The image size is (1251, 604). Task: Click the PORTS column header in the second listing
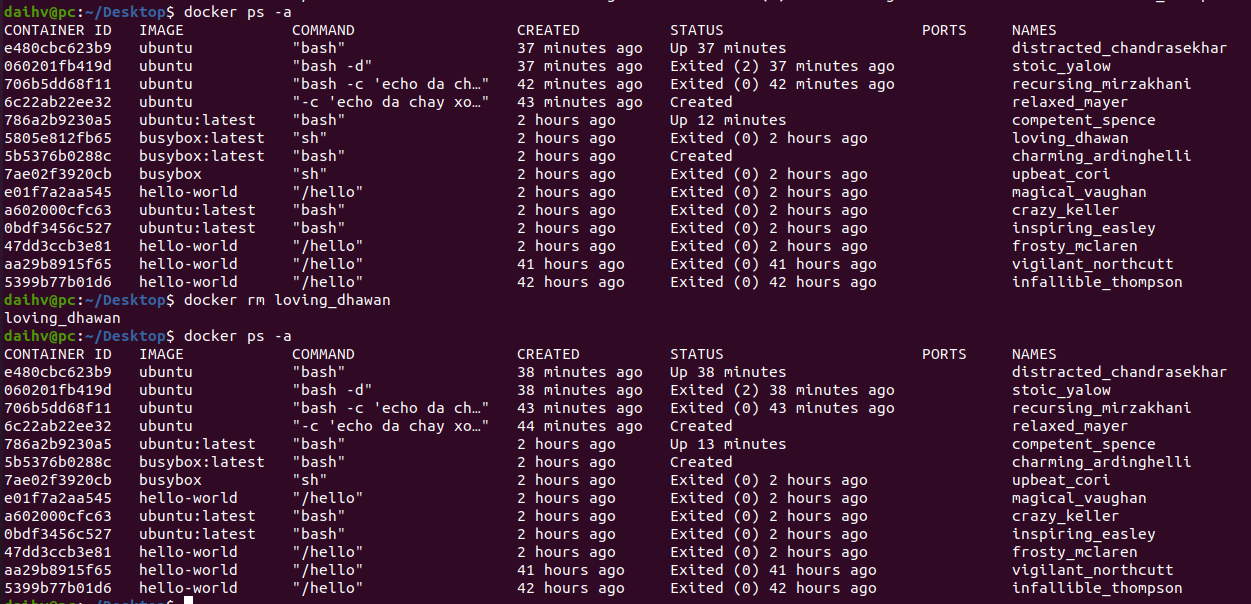click(x=944, y=354)
